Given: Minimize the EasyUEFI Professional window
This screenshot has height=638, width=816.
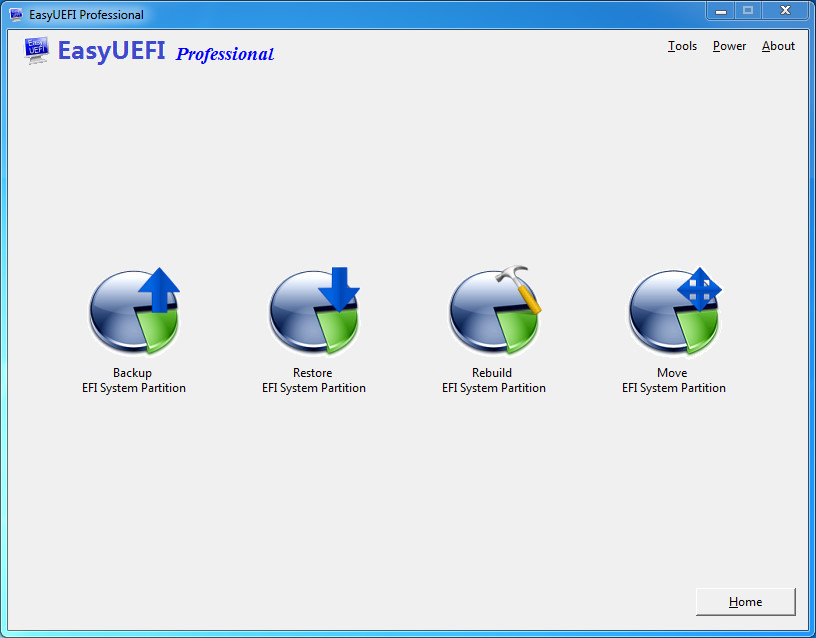Looking at the screenshot, I should (x=721, y=11).
